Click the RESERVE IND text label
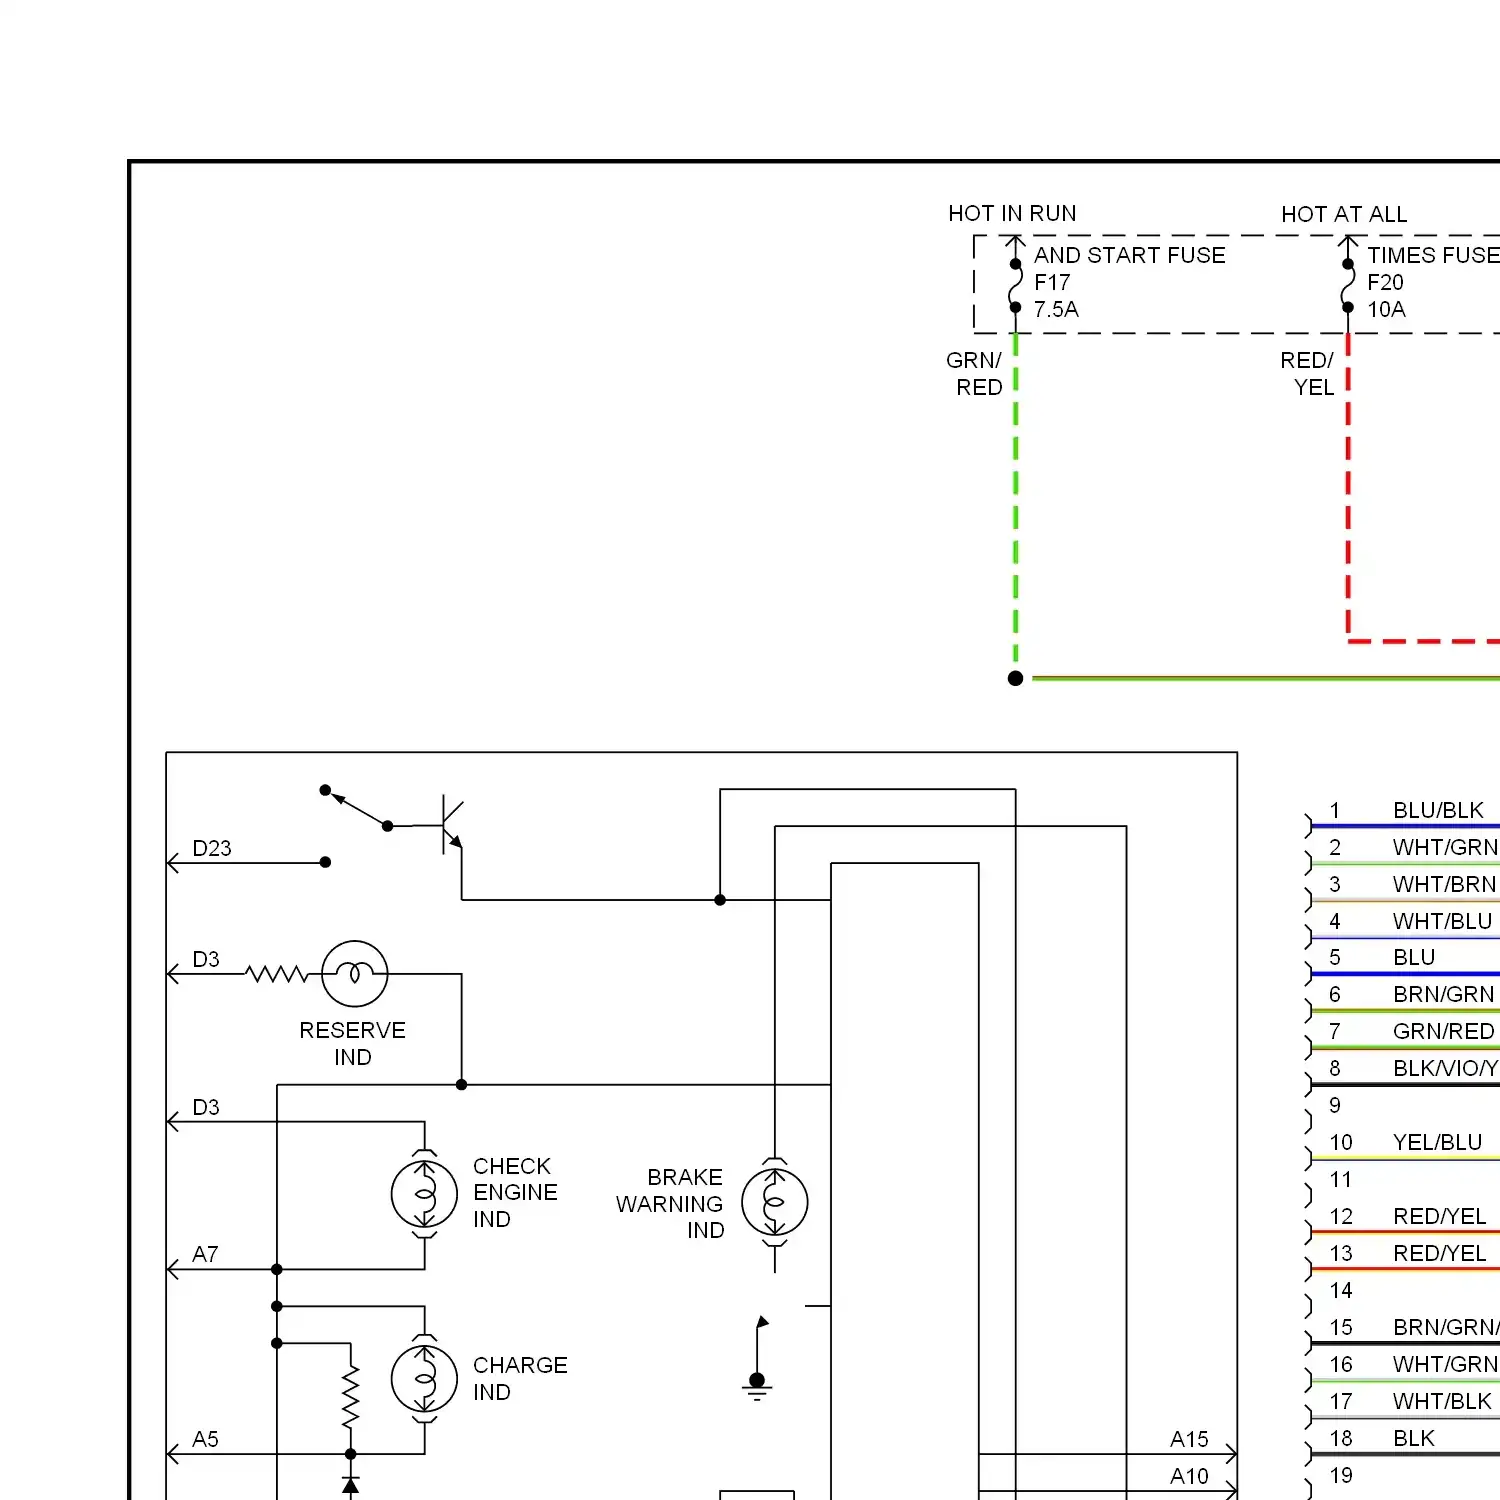Viewport: 1500px width, 1500px height. coord(353,1043)
